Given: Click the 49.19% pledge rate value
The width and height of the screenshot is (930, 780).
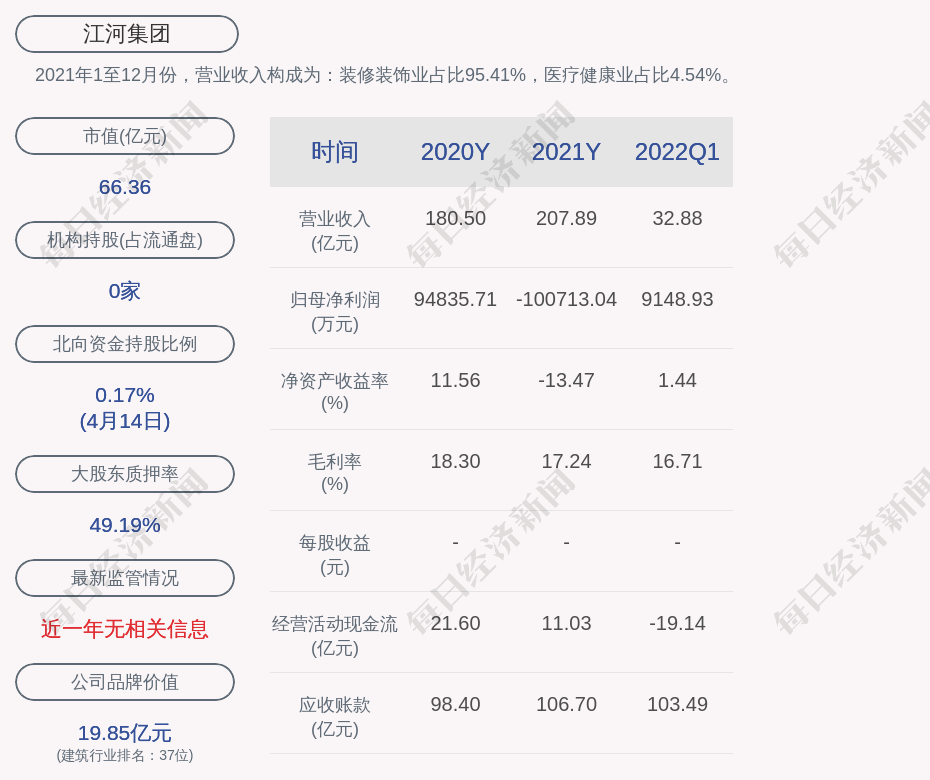Looking at the screenshot, I should pos(125,525).
